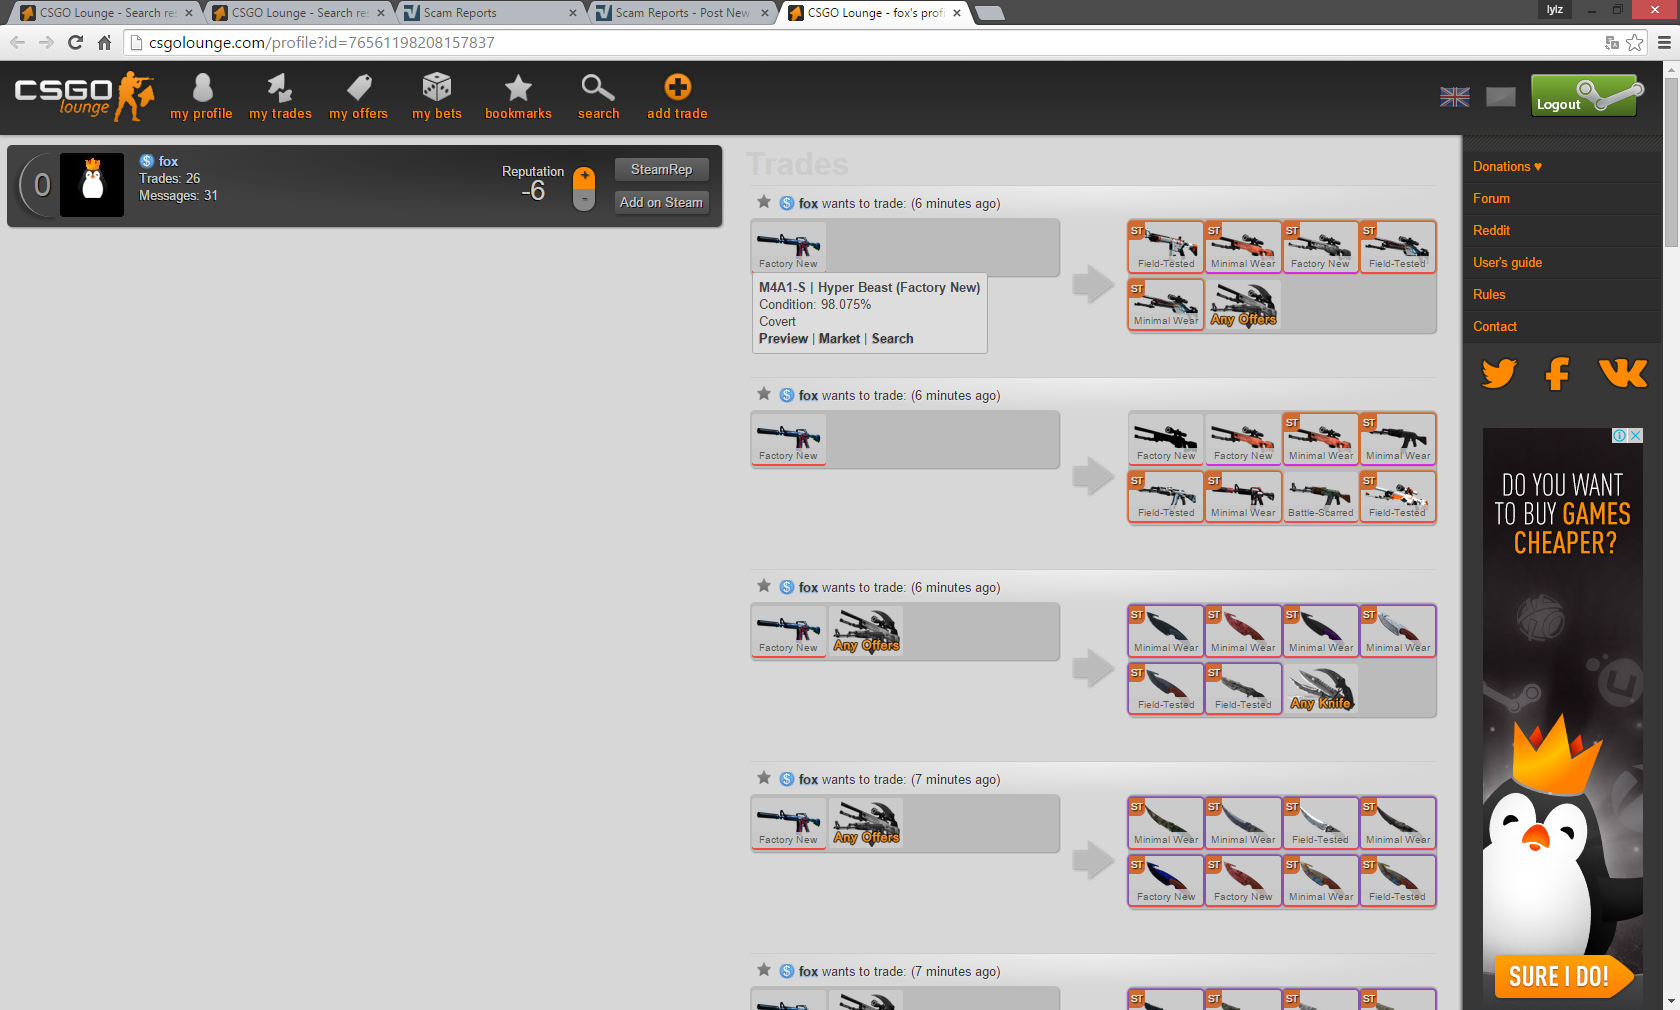Click the add trade plus icon

(x=677, y=88)
